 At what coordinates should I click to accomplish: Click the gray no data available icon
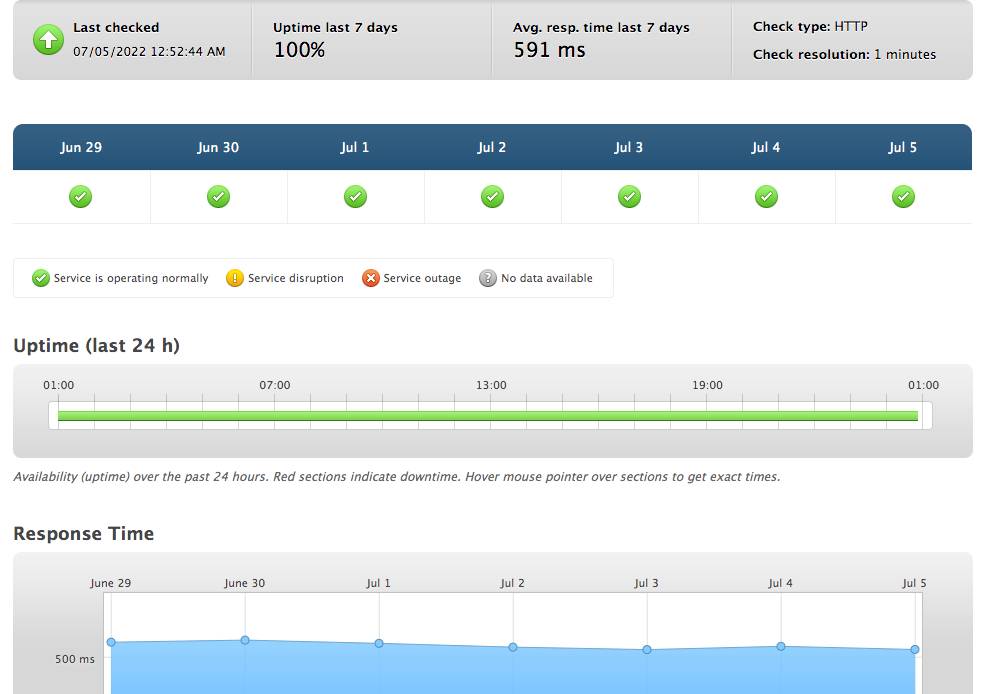[488, 278]
